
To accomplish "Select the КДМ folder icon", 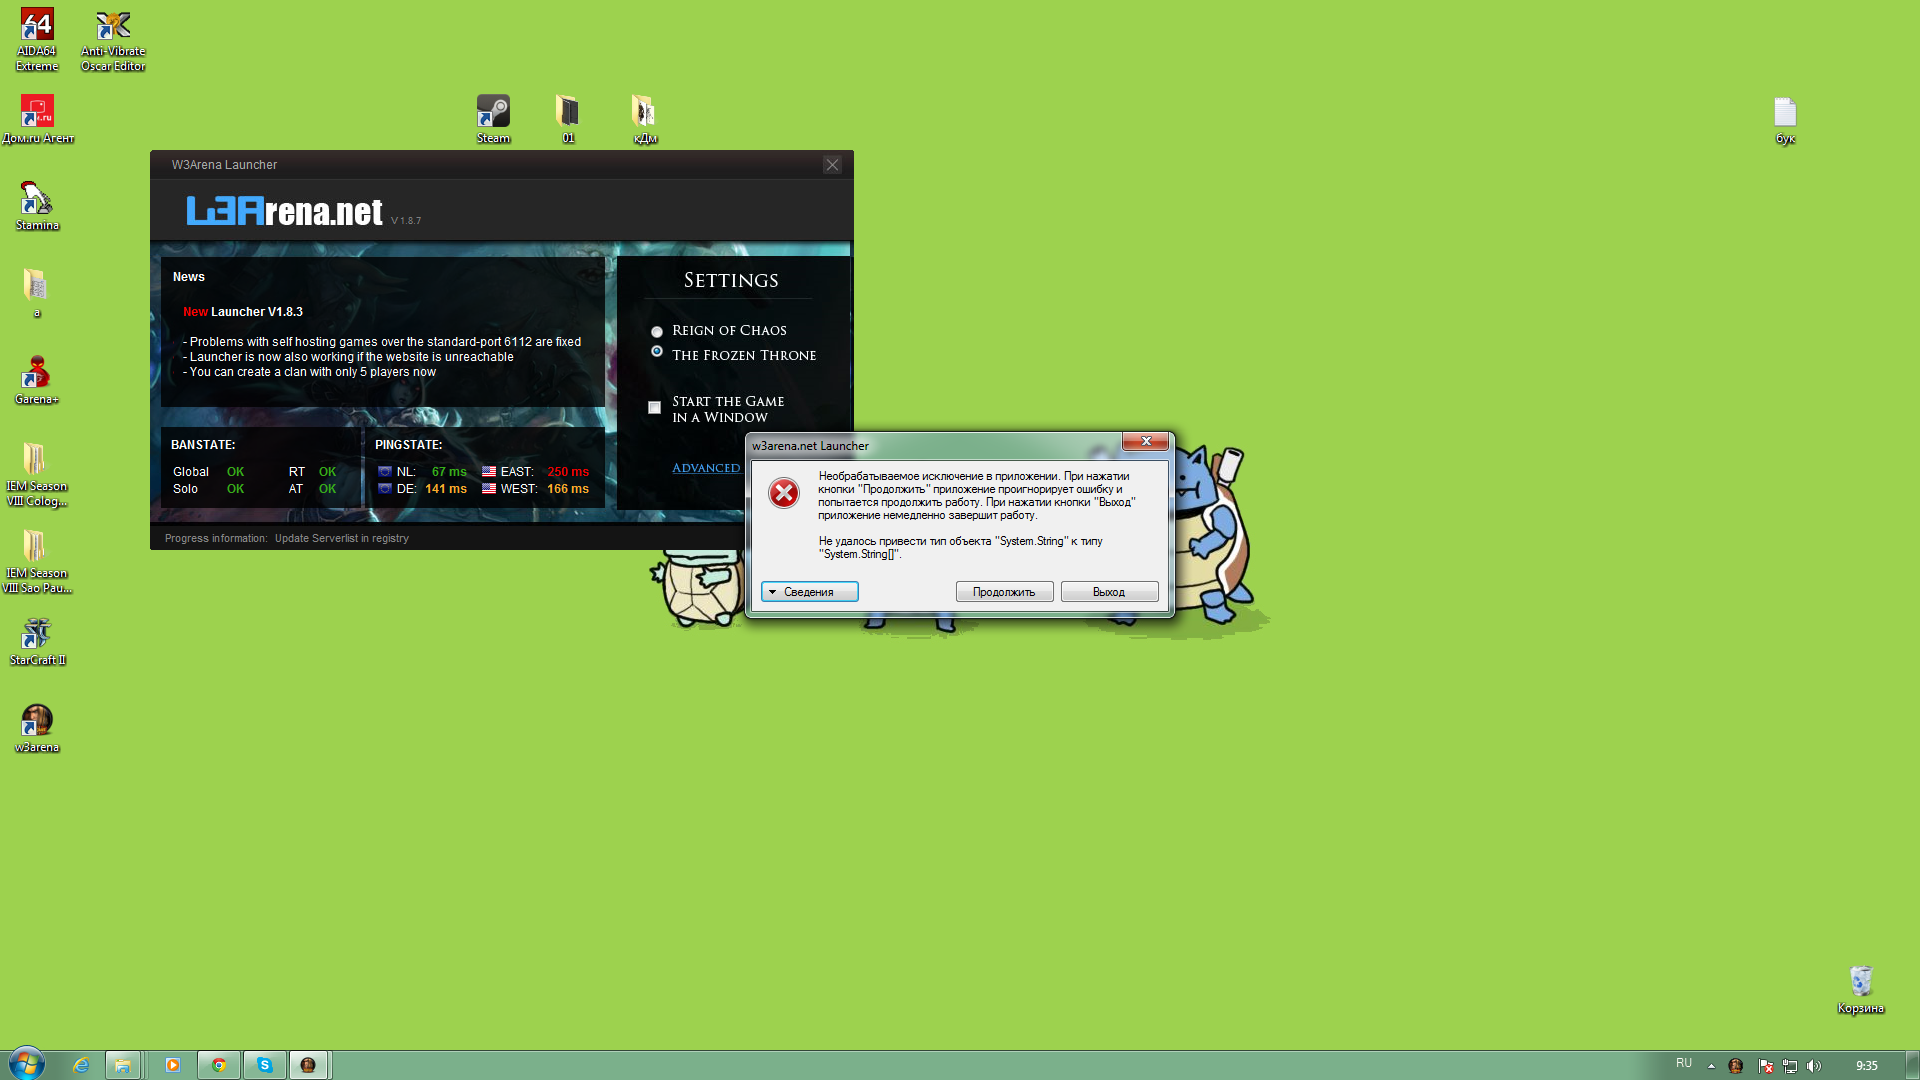I will [645, 118].
